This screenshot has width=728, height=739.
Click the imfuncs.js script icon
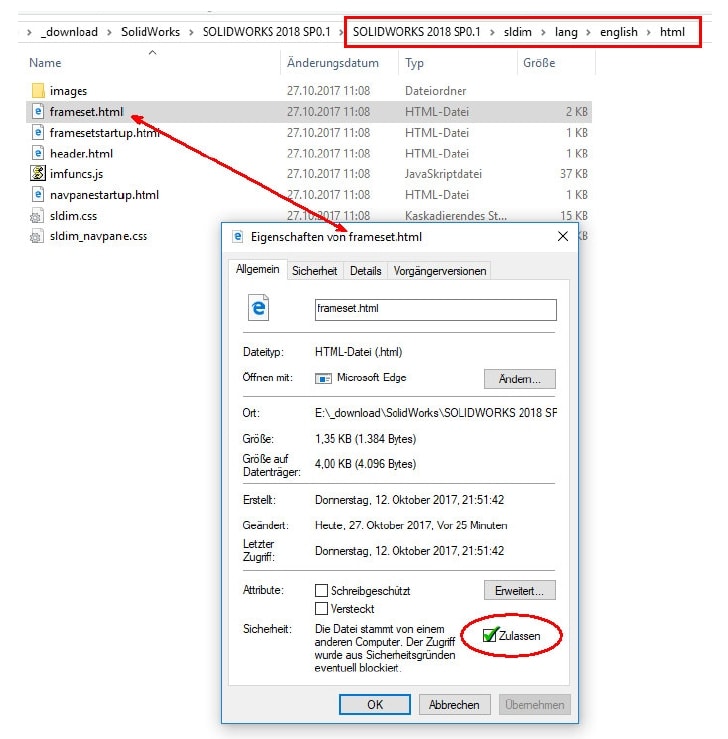point(38,173)
